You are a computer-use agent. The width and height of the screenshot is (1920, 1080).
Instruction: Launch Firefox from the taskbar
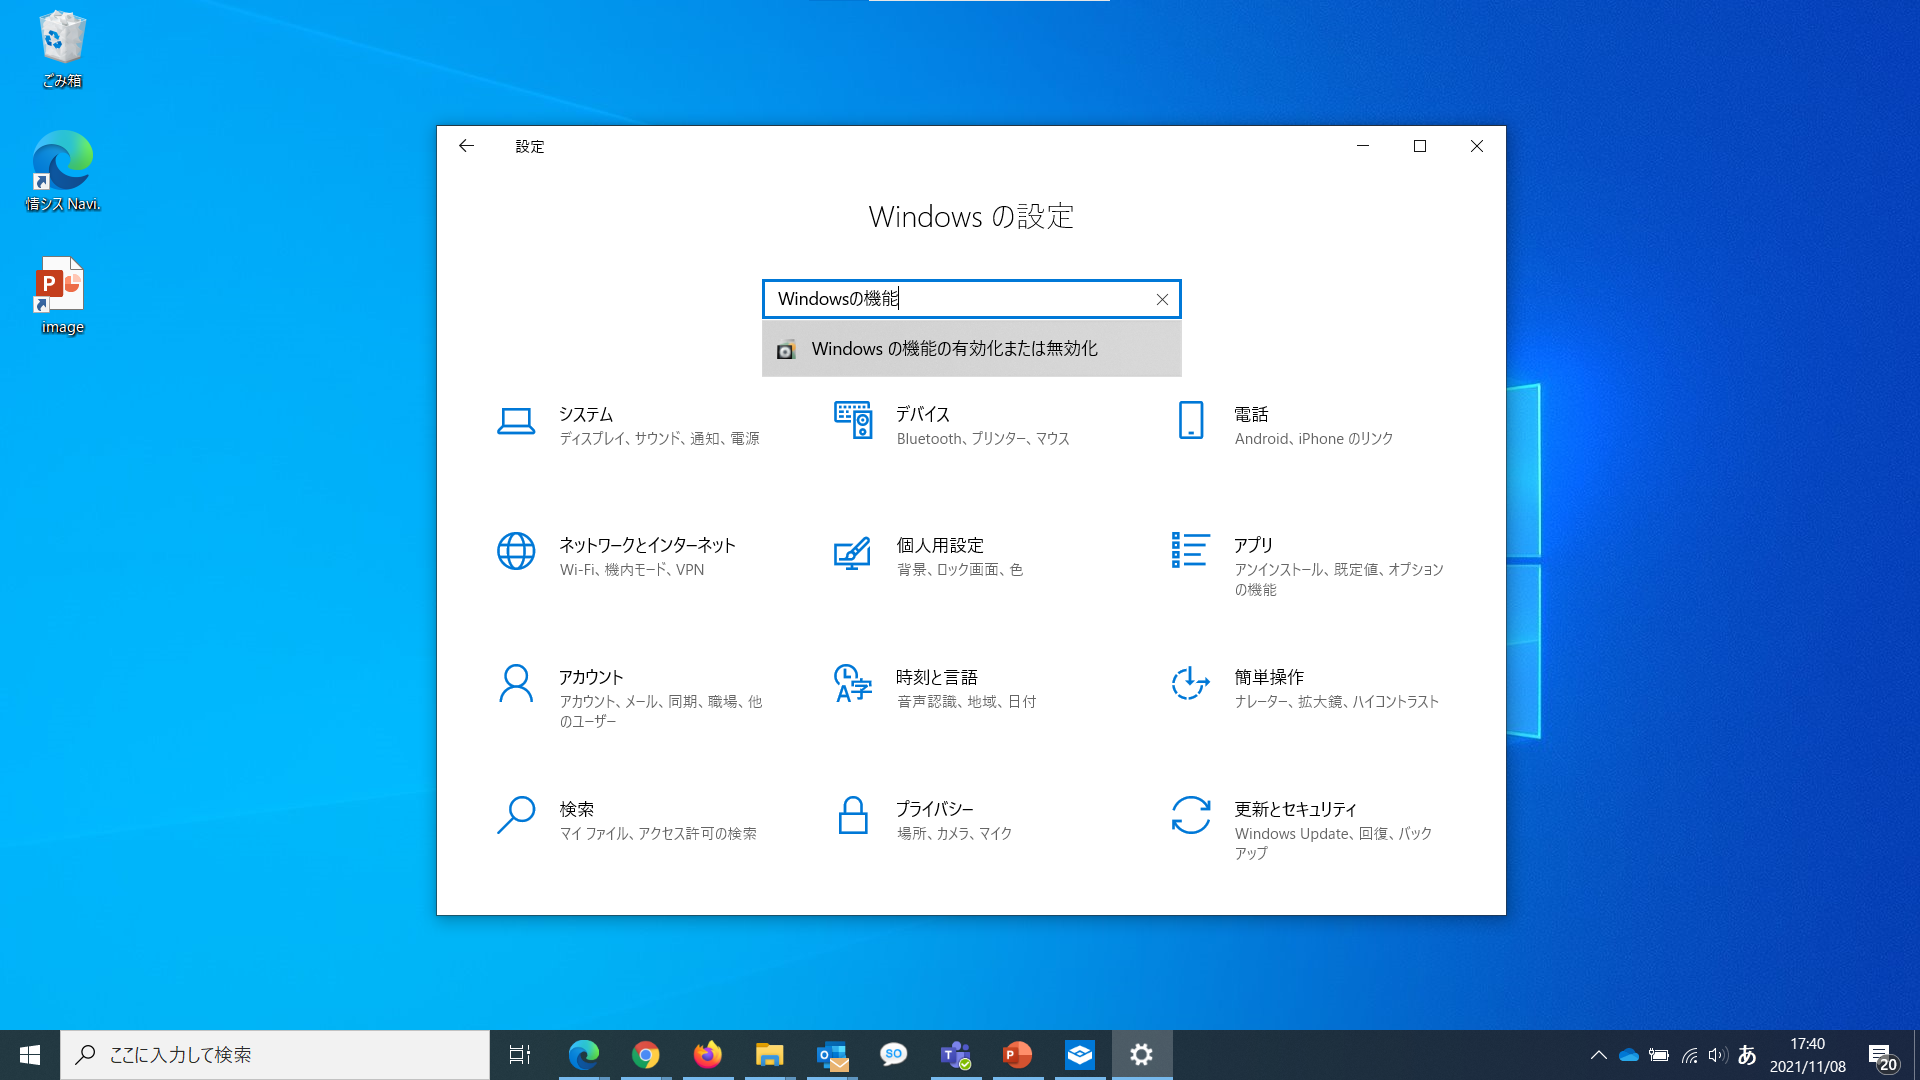point(707,1055)
